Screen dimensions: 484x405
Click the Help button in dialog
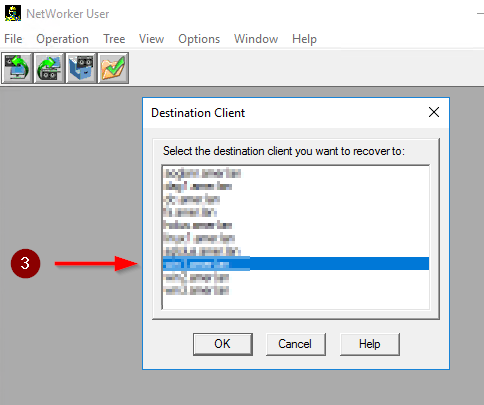tap(369, 344)
